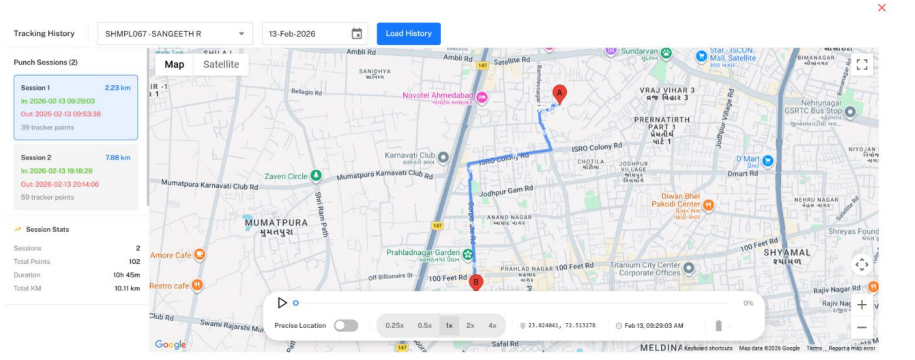Zoom in the map
The height and width of the screenshot is (360, 915).
862,305
